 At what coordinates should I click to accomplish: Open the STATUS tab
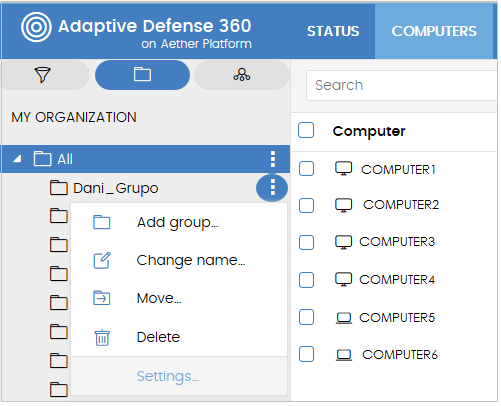pos(333,31)
